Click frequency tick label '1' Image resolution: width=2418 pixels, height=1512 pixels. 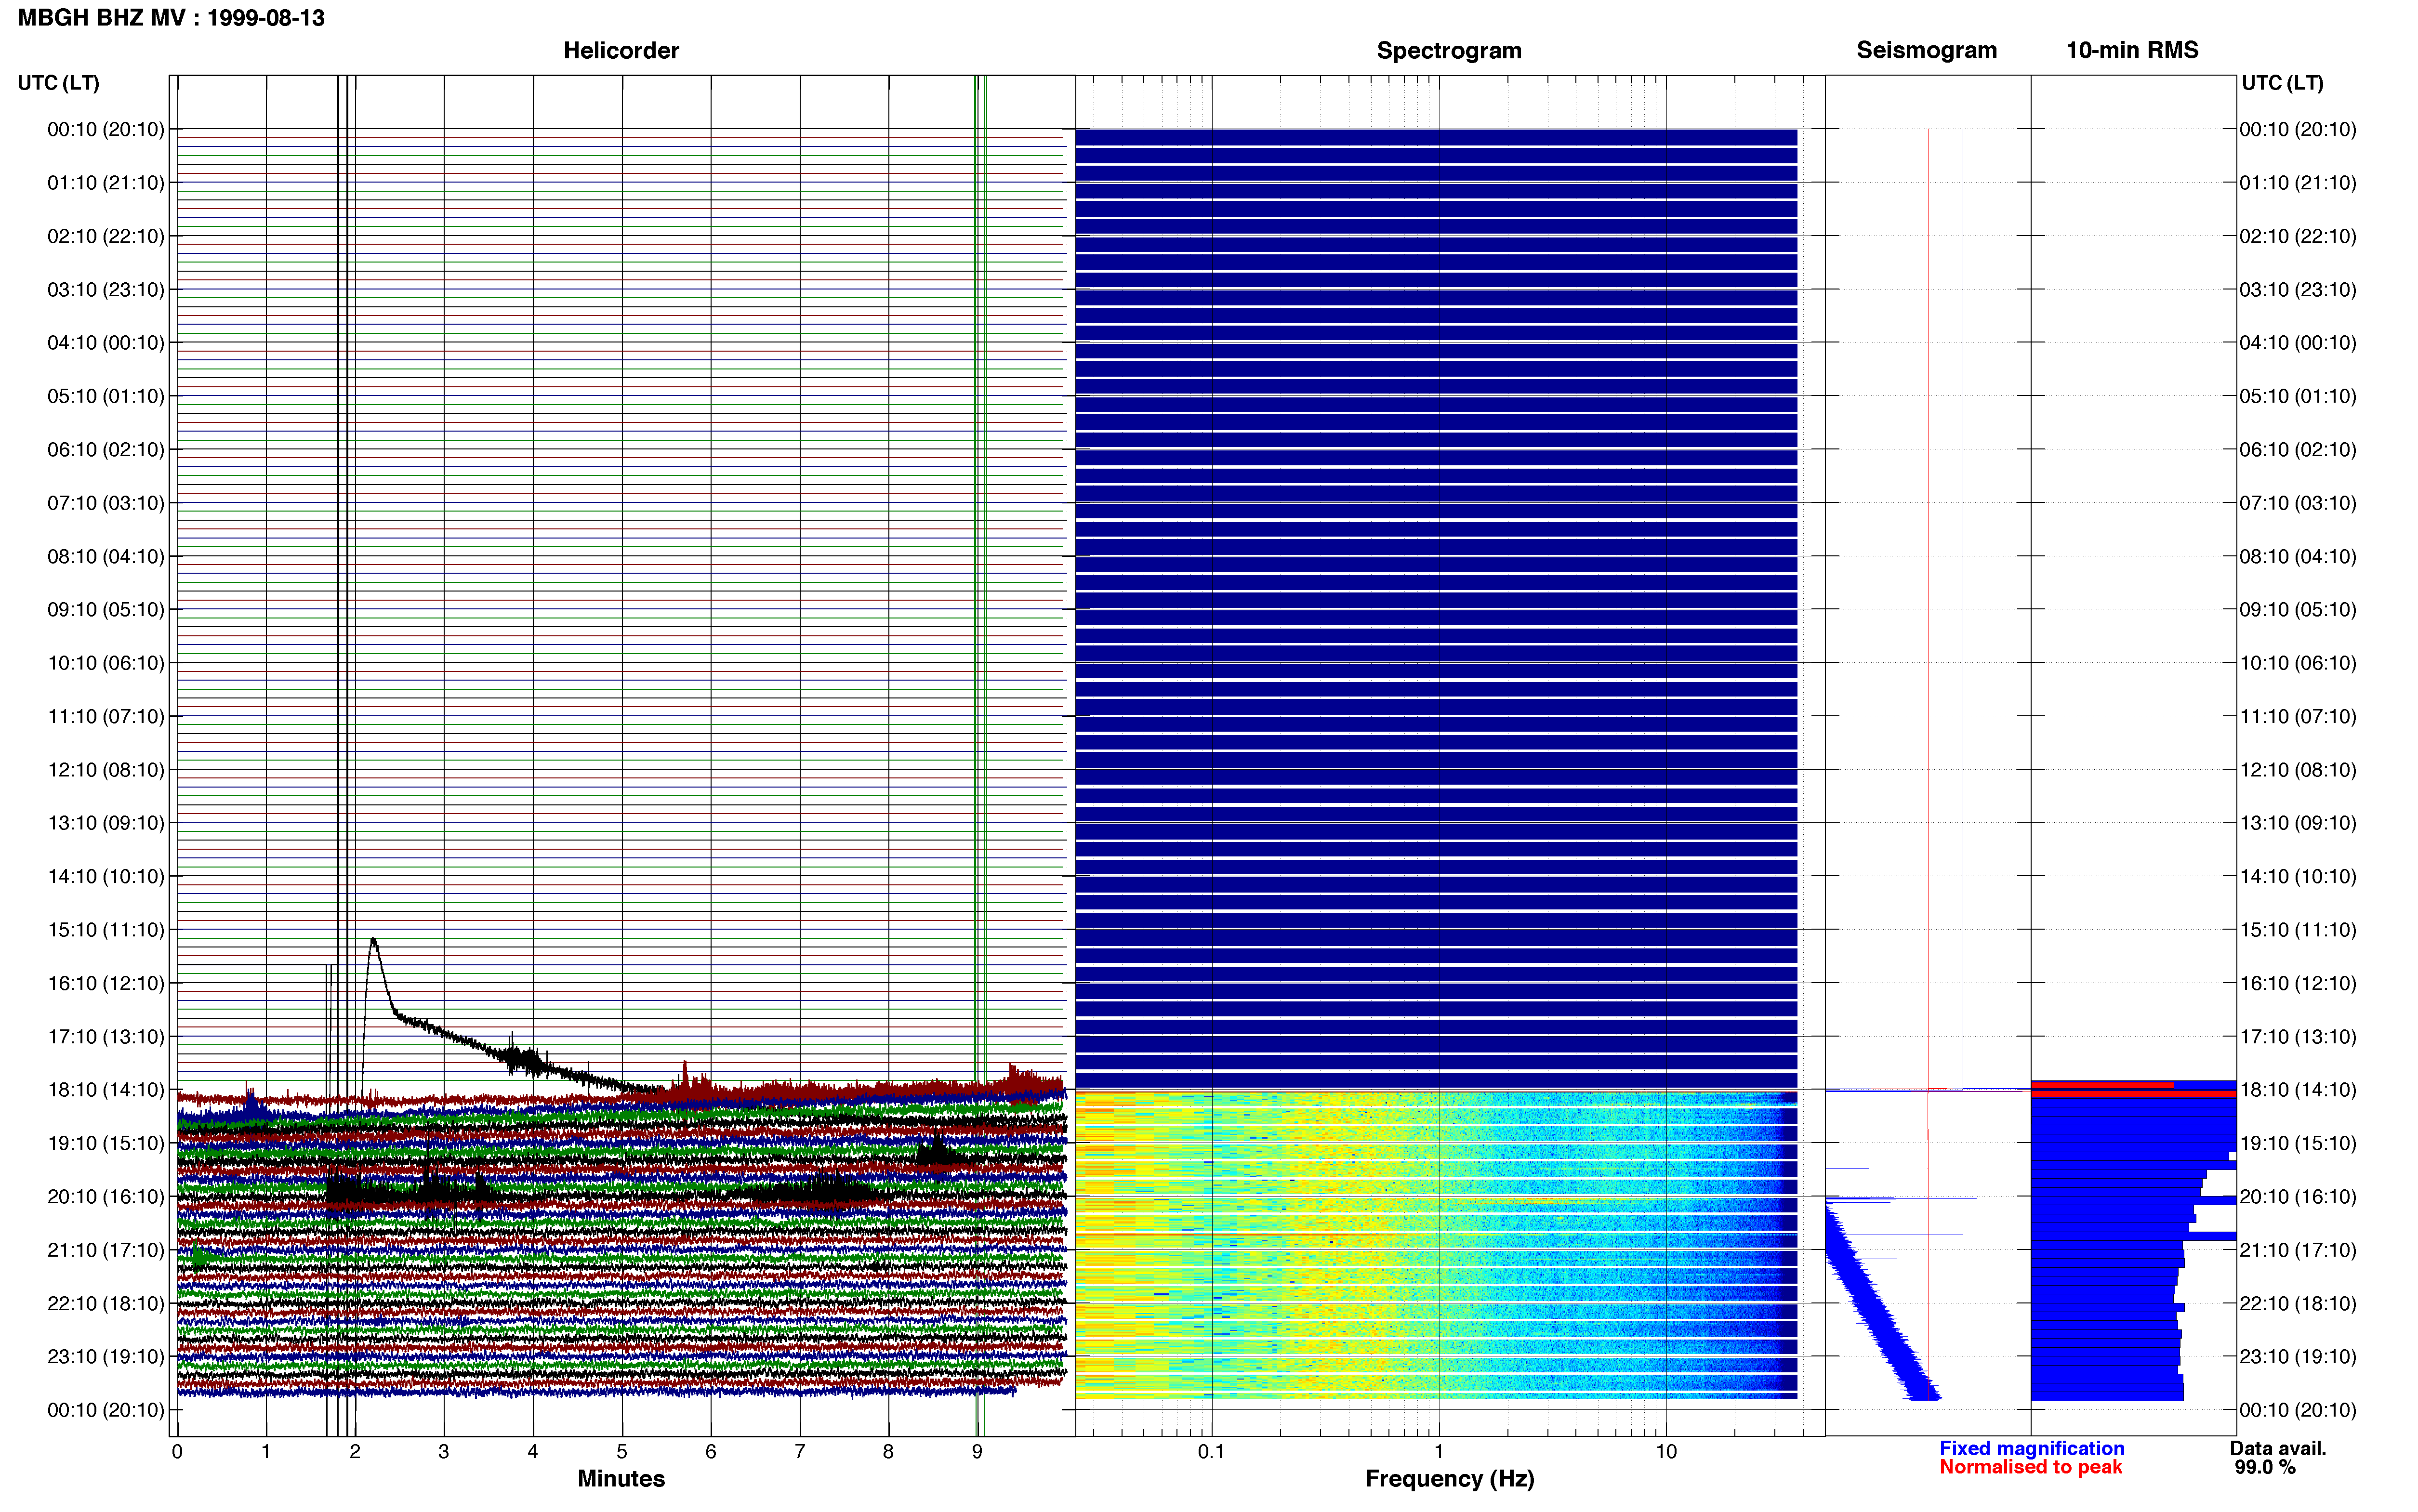click(x=1439, y=1451)
